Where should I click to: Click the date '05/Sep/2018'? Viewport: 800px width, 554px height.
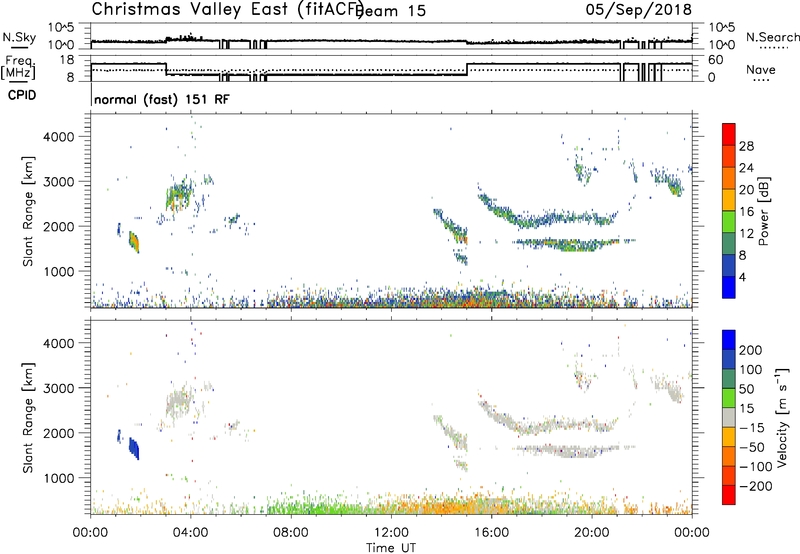pyautogui.click(x=639, y=10)
